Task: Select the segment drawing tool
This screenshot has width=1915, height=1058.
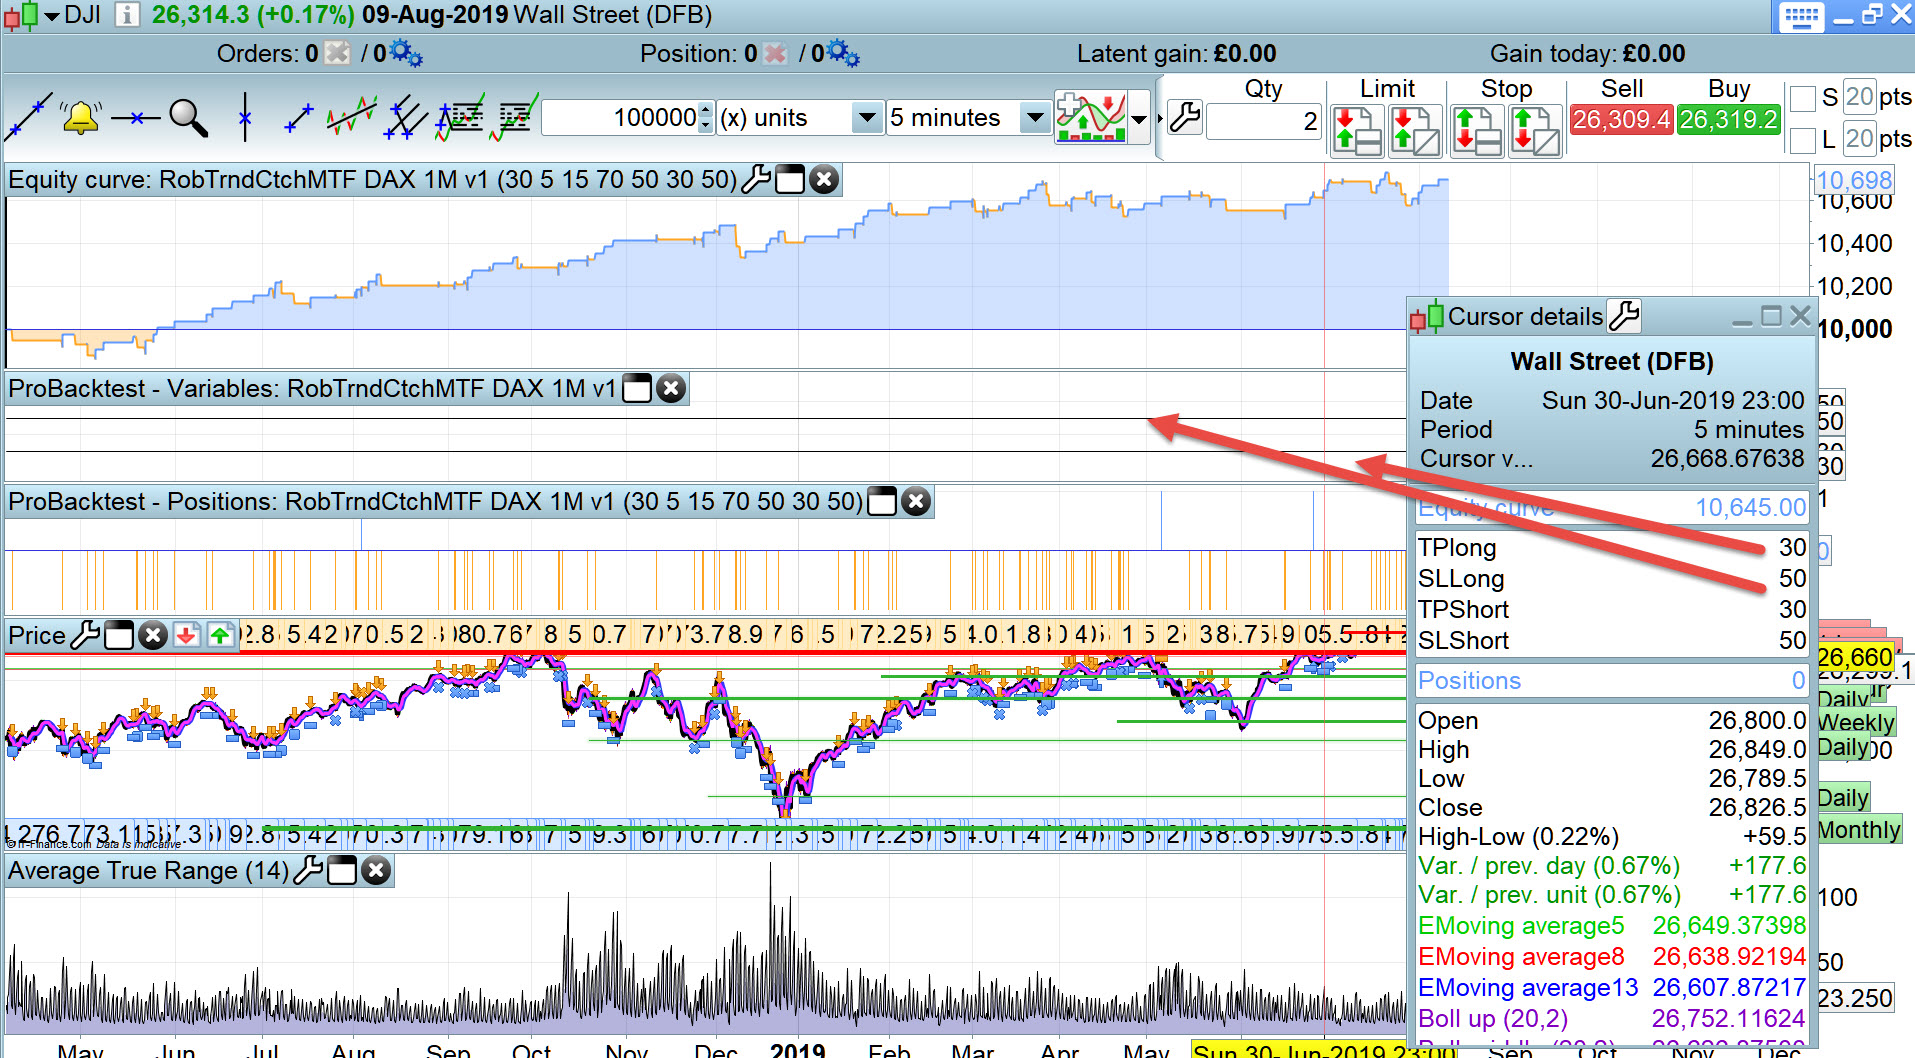Action: pos(298,118)
